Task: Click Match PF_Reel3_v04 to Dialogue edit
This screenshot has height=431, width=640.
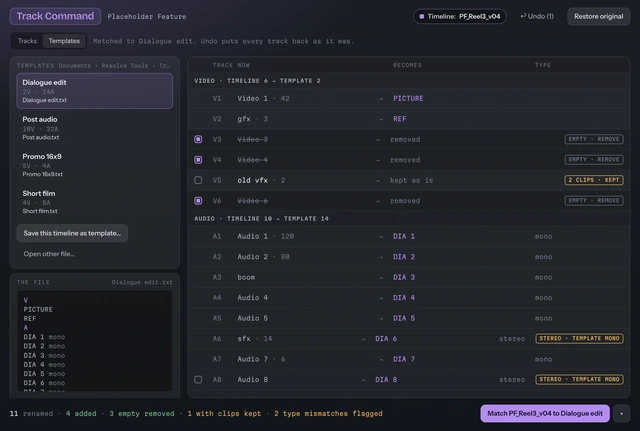Action: tap(545, 413)
